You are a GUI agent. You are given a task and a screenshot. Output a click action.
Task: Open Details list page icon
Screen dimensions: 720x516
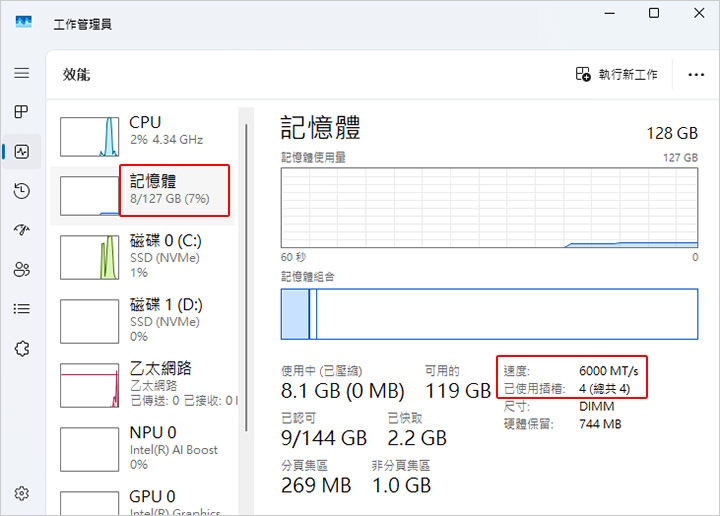pyautogui.click(x=22, y=308)
